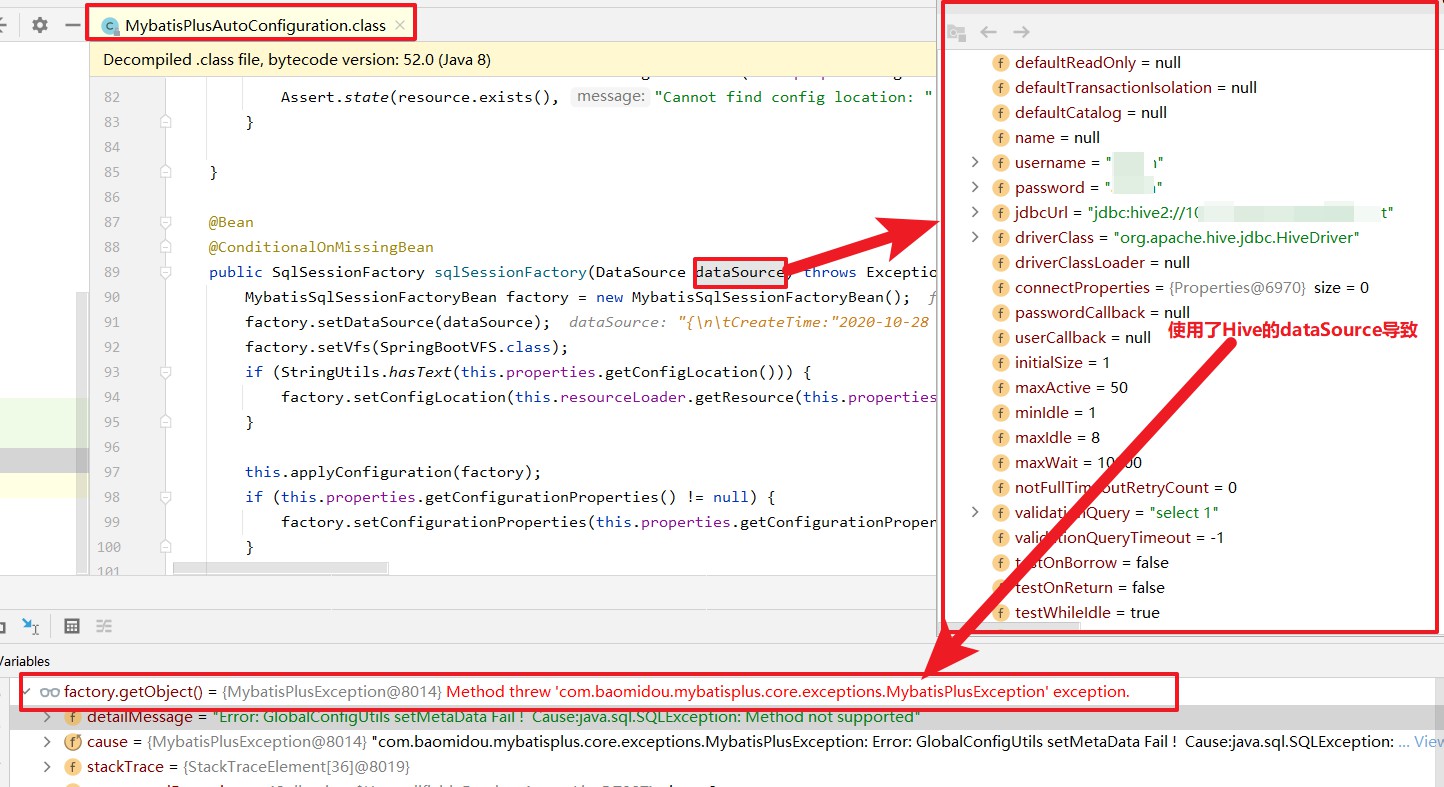
Task: Select testOnReturn = false row
Action: (x=1078, y=587)
